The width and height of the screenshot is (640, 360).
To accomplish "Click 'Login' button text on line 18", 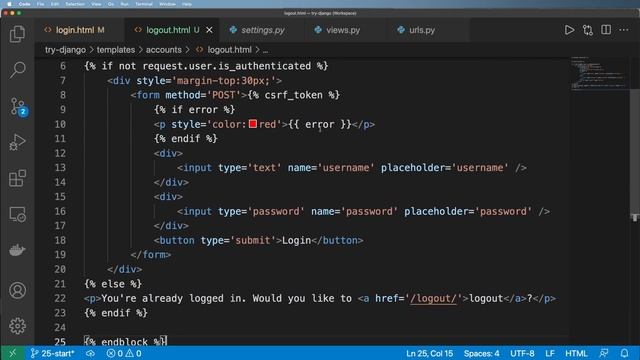I will pos(296,240).
